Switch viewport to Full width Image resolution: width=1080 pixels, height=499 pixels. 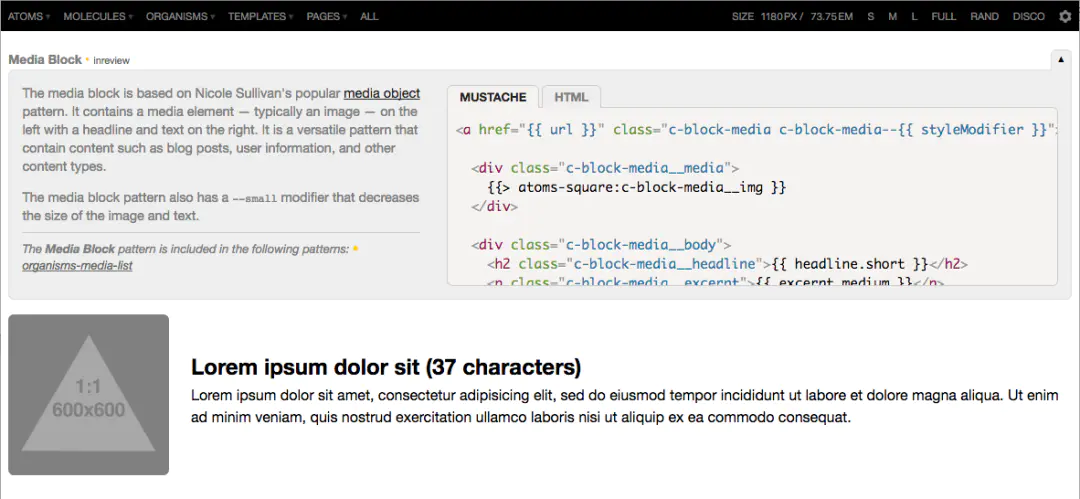943,16
